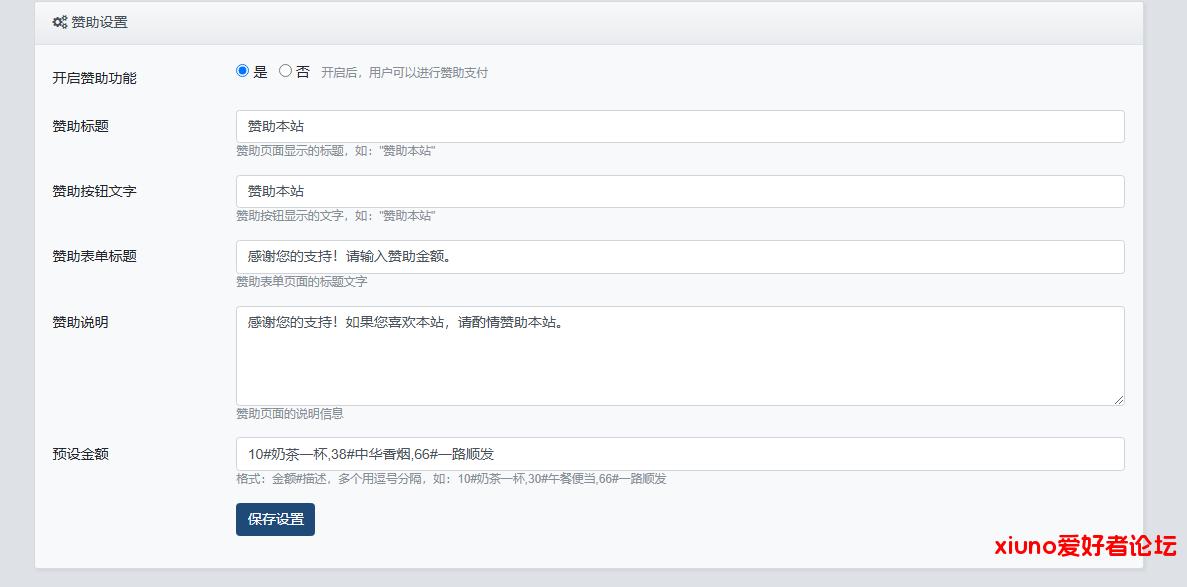The width and height of the screenshot is (1187, 587).
Task: Click the textarea resize handle corner
Action: tap(1118, 399)
